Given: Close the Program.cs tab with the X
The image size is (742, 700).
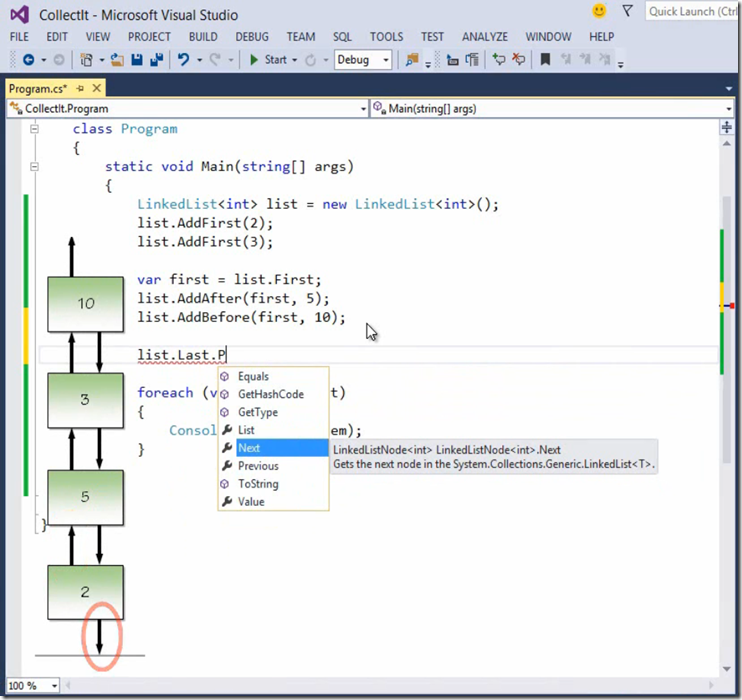Looking at the screenshot, I should coord(97,88).
